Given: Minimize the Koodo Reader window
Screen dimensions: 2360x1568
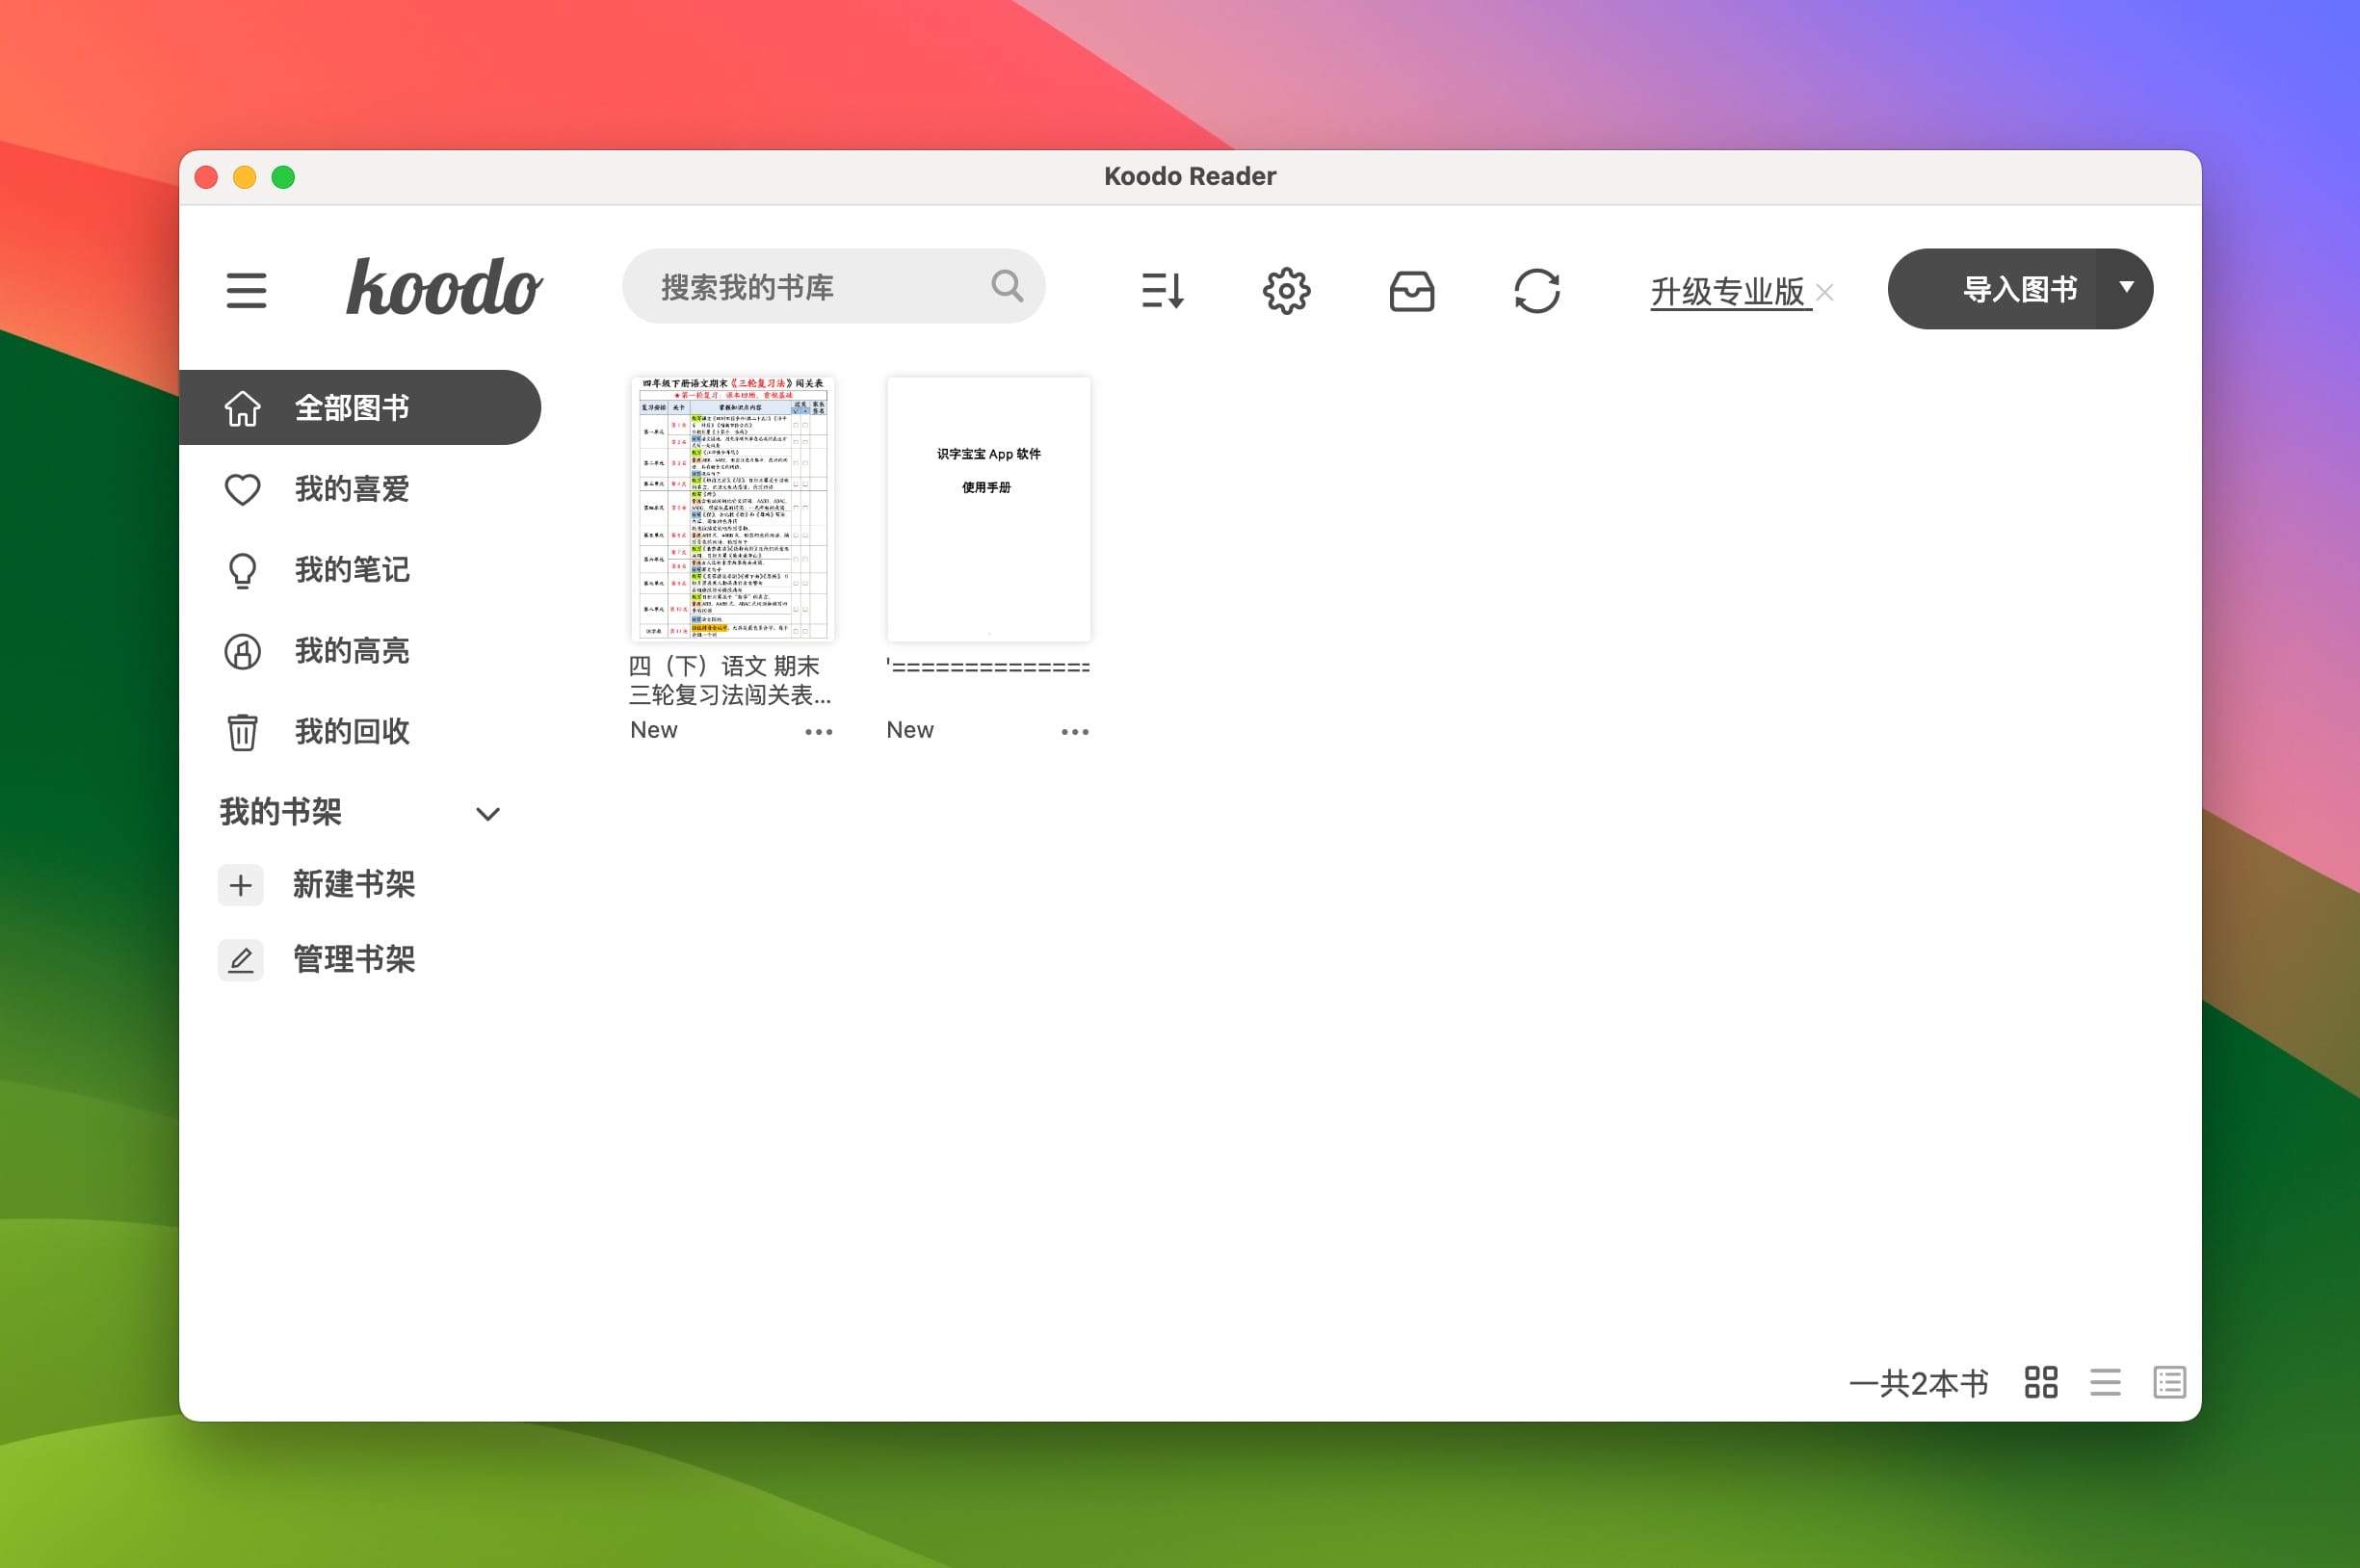Looking at the screenshot, I should pyautogui.click(x=245, y=177).
